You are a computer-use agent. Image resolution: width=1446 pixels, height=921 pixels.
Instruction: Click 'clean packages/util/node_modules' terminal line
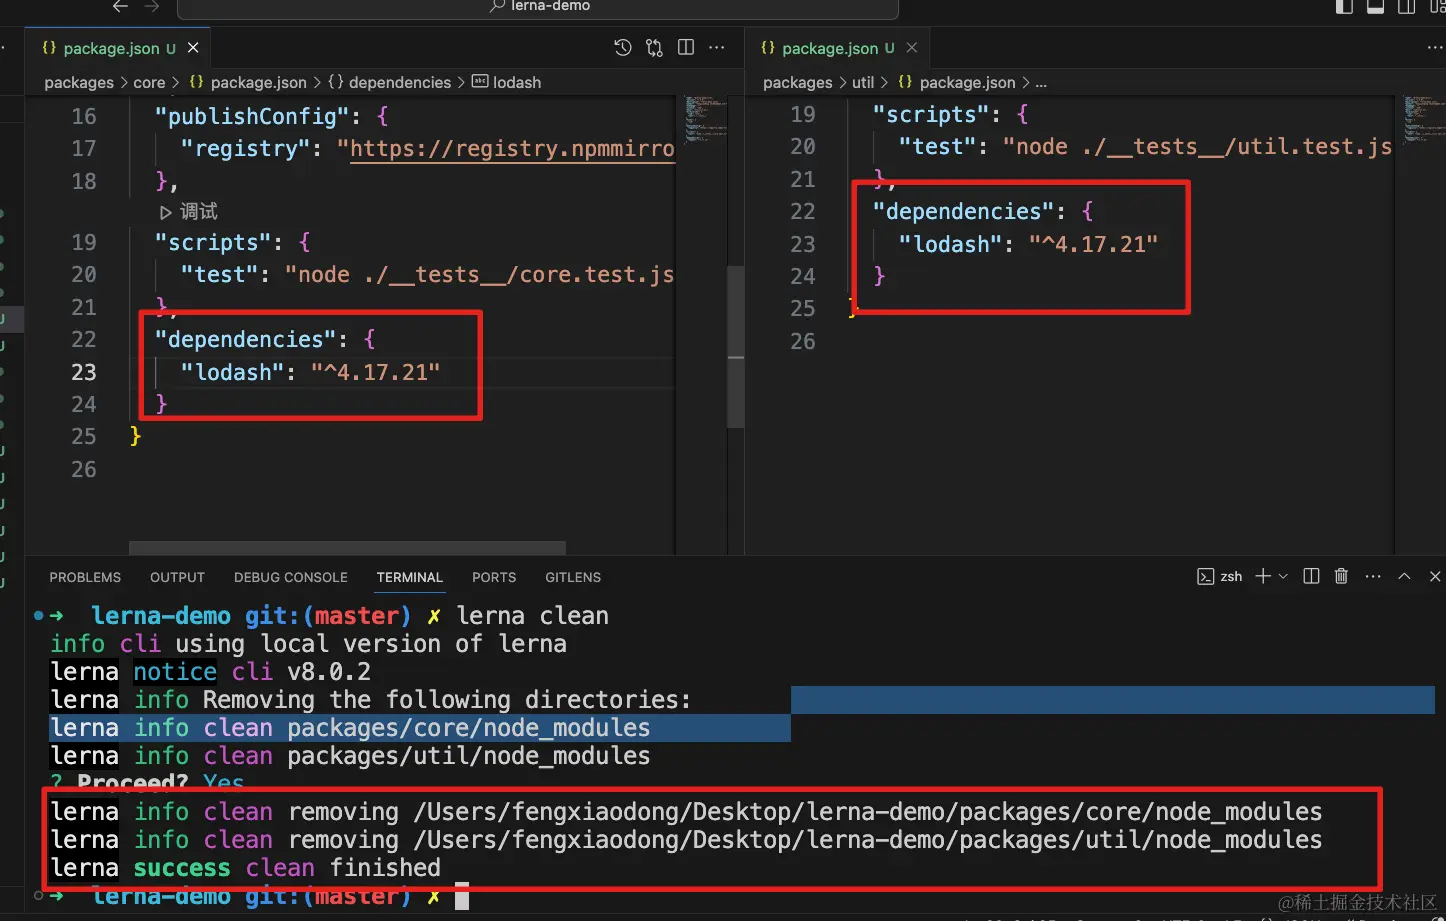click(350, 756)
